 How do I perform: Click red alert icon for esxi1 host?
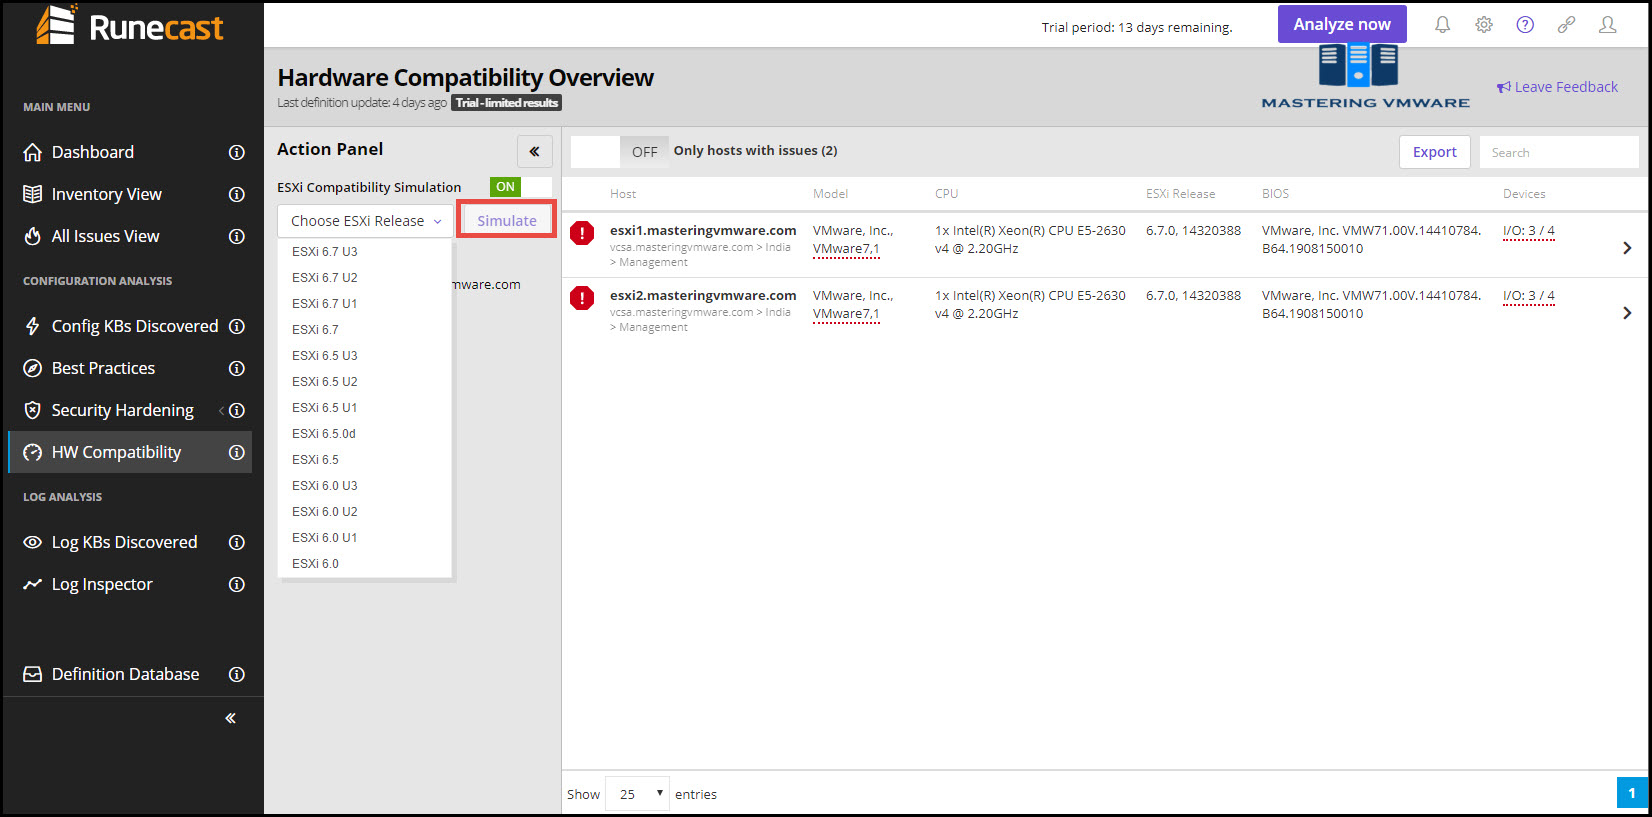point(582,233)
